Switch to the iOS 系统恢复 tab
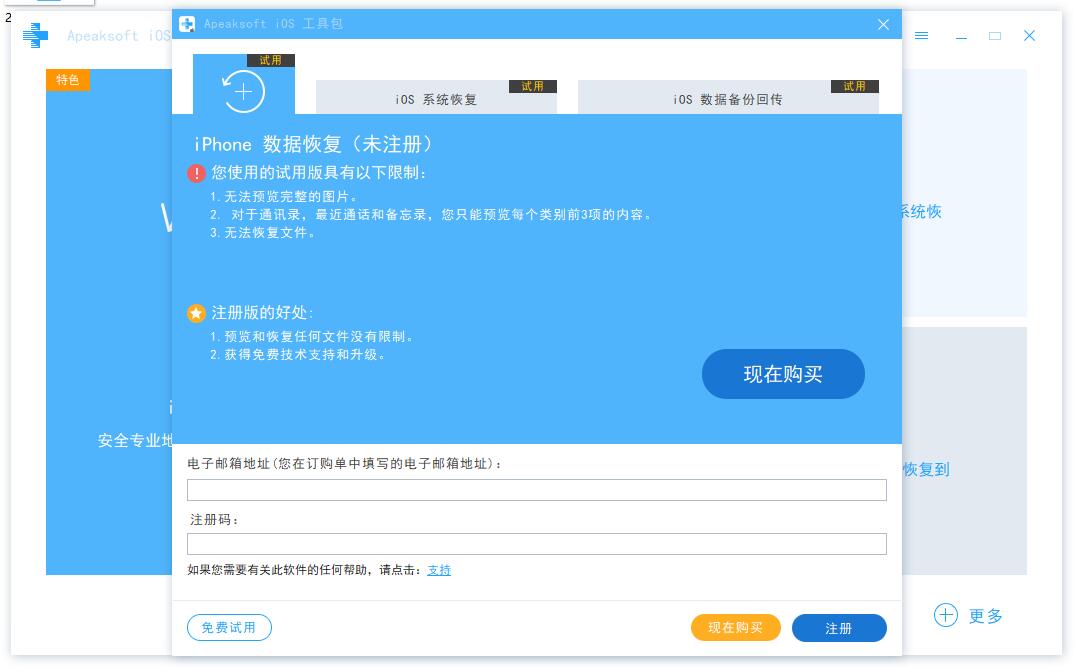Viewport: 1075px width, 668px height. click(x=436, y=97)
